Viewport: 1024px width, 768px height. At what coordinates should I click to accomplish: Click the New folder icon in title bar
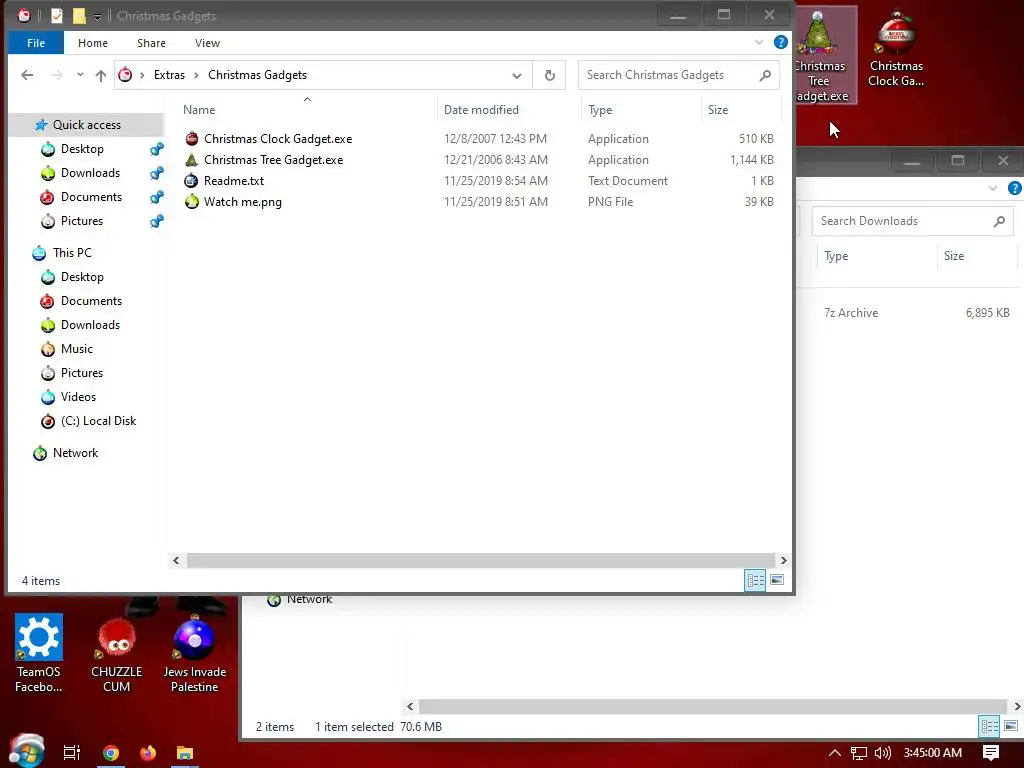click(79, 16)
